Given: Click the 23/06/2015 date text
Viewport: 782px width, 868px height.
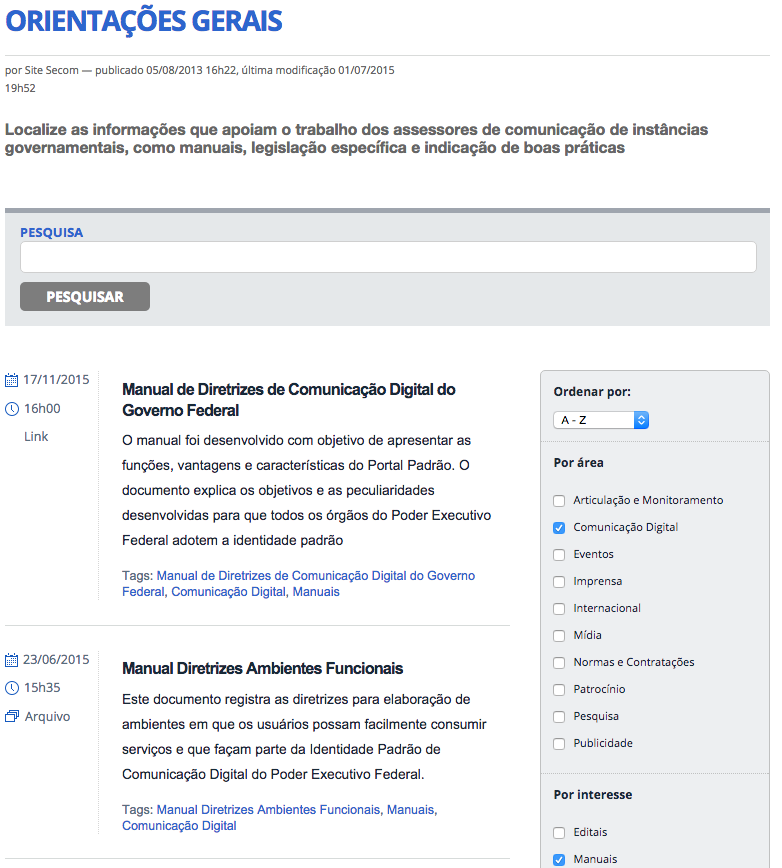Looking at the screenshot, I should (x=56, y=660).
